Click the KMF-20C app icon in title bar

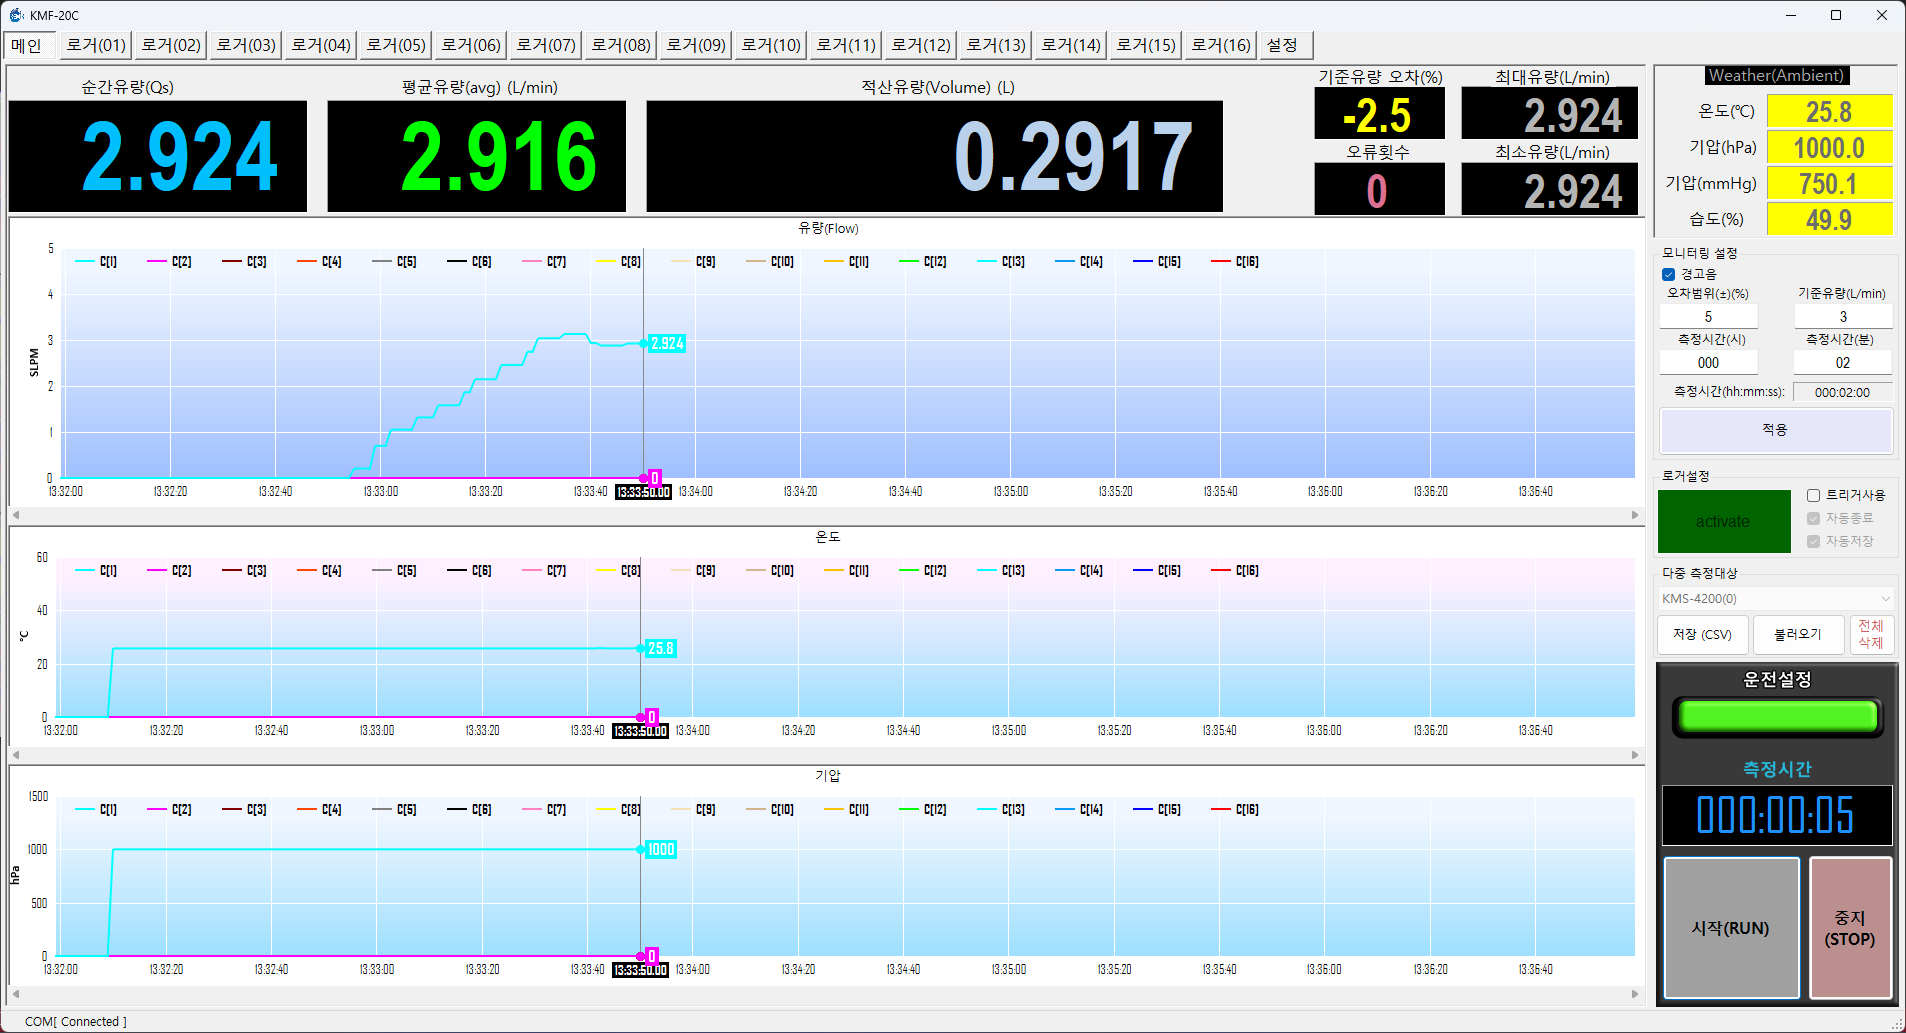16,15
